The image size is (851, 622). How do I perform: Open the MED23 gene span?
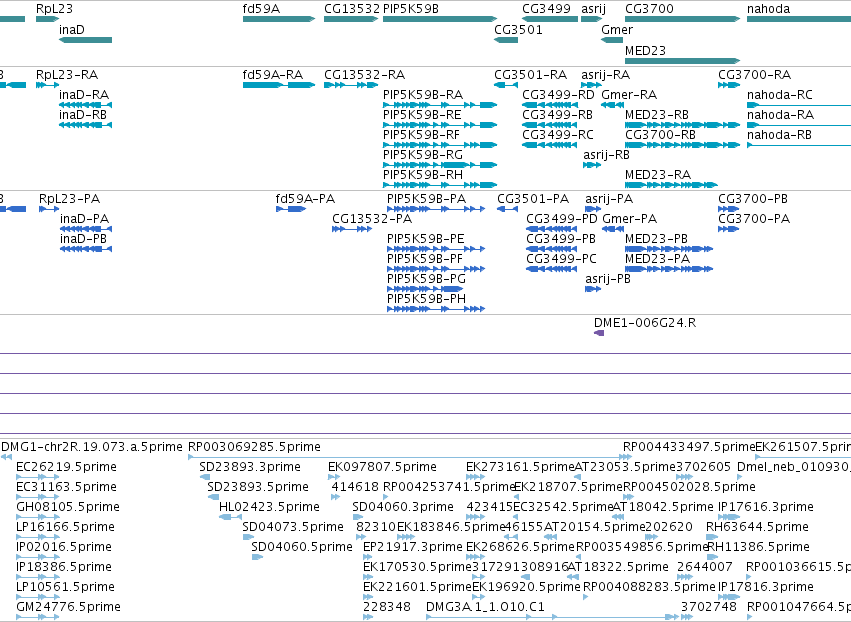pyautogui.click(x=682, y=61)
